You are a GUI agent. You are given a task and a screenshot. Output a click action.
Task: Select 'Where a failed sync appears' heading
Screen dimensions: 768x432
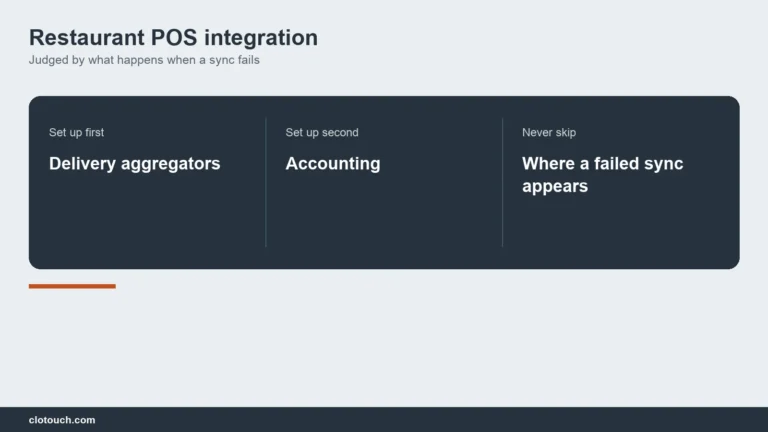602,175
